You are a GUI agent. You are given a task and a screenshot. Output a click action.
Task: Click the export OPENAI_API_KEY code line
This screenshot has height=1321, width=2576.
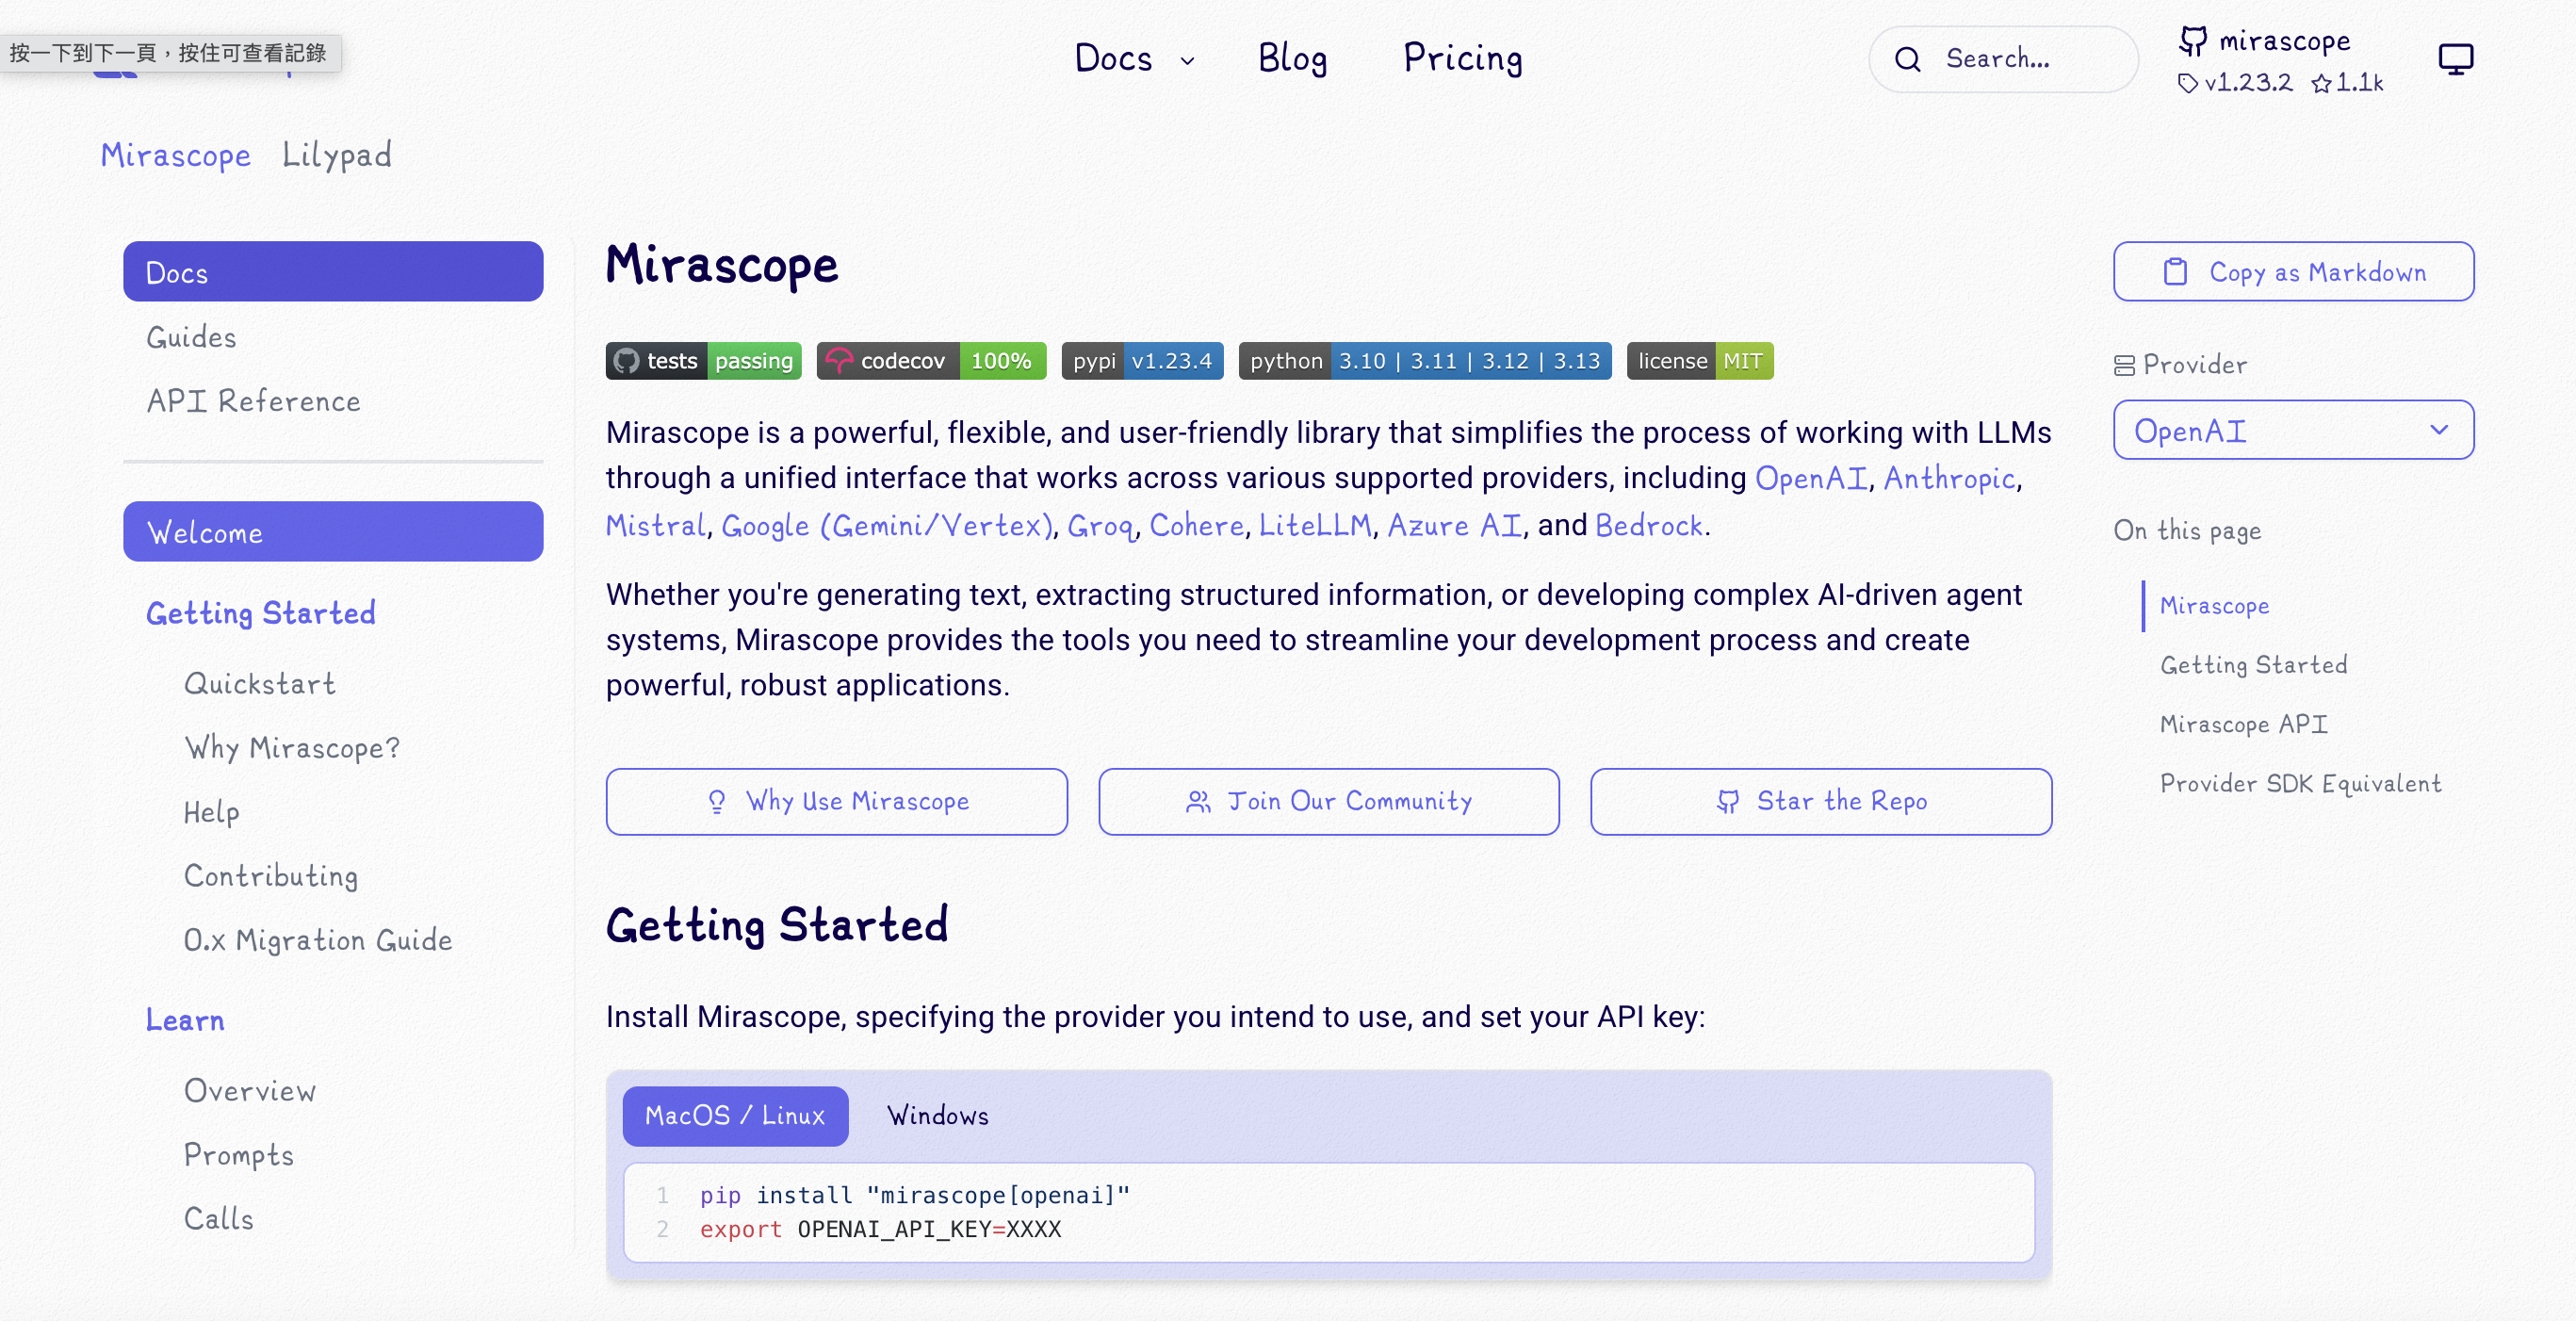(880, 1229)
